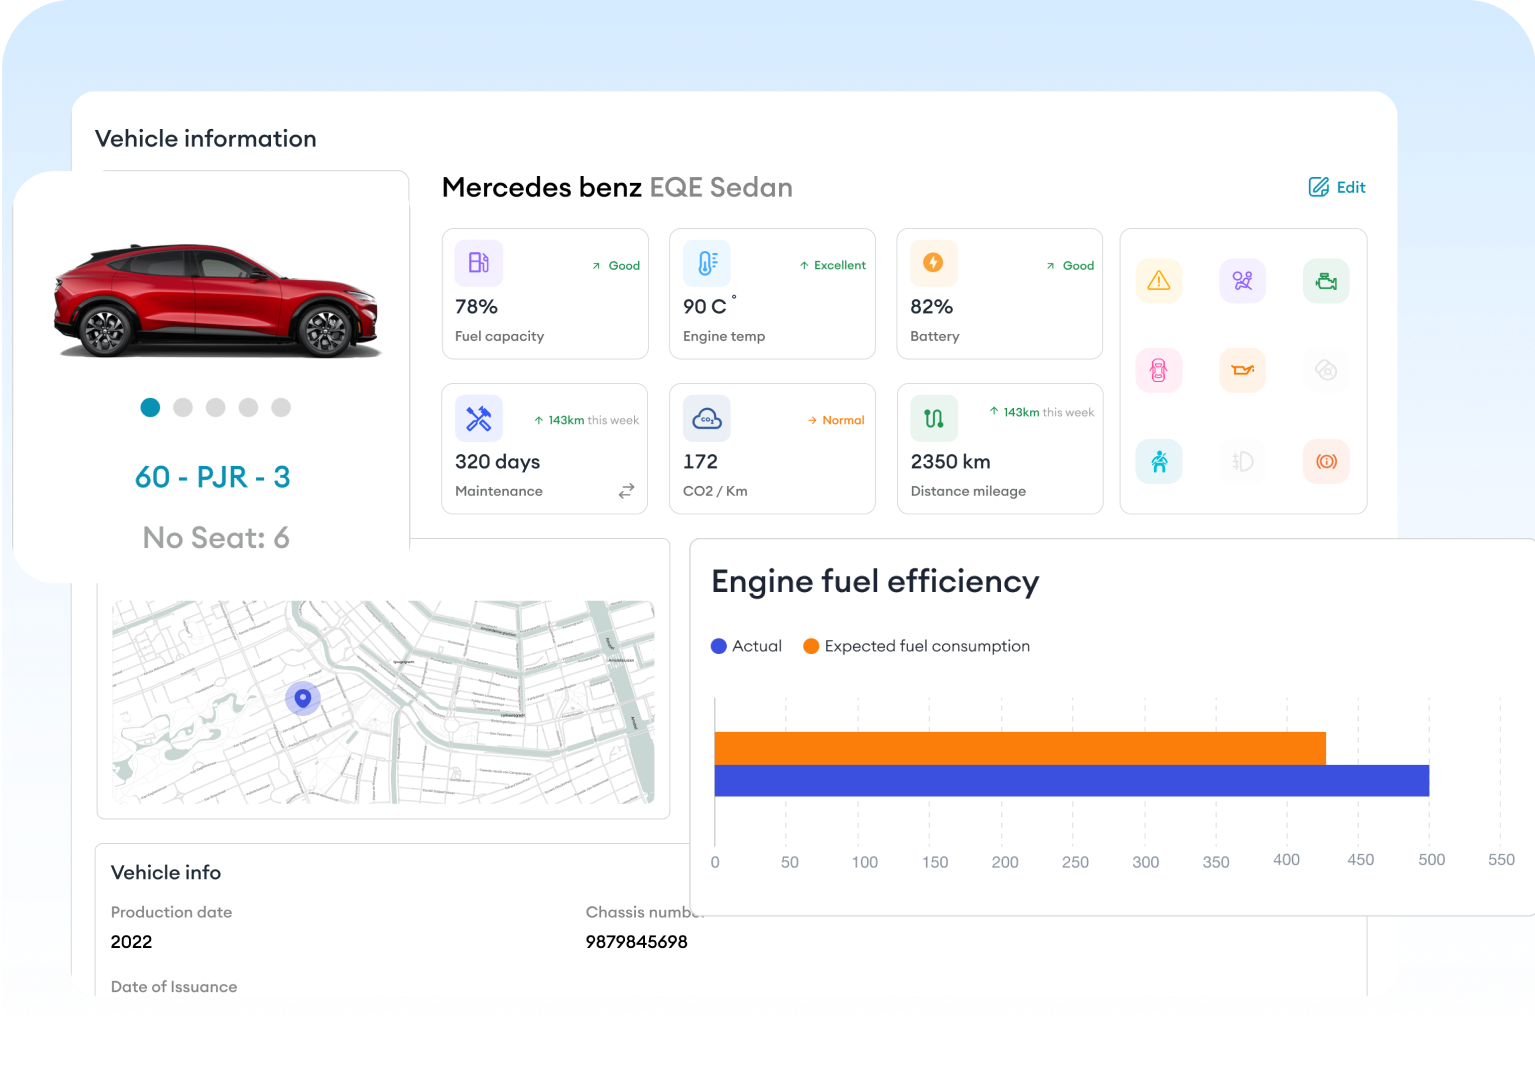
Task: Click the red car thumbnail image
Action: [215, 299]
